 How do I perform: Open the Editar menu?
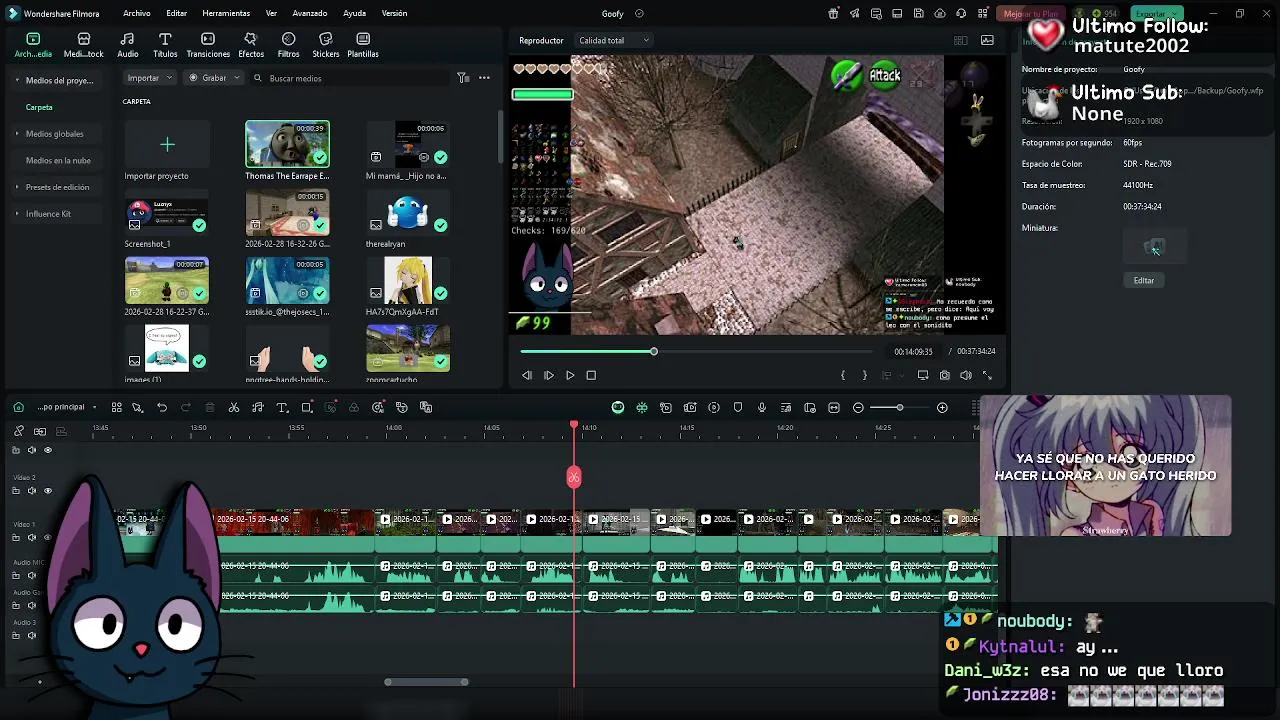click(x=177, y=13)
